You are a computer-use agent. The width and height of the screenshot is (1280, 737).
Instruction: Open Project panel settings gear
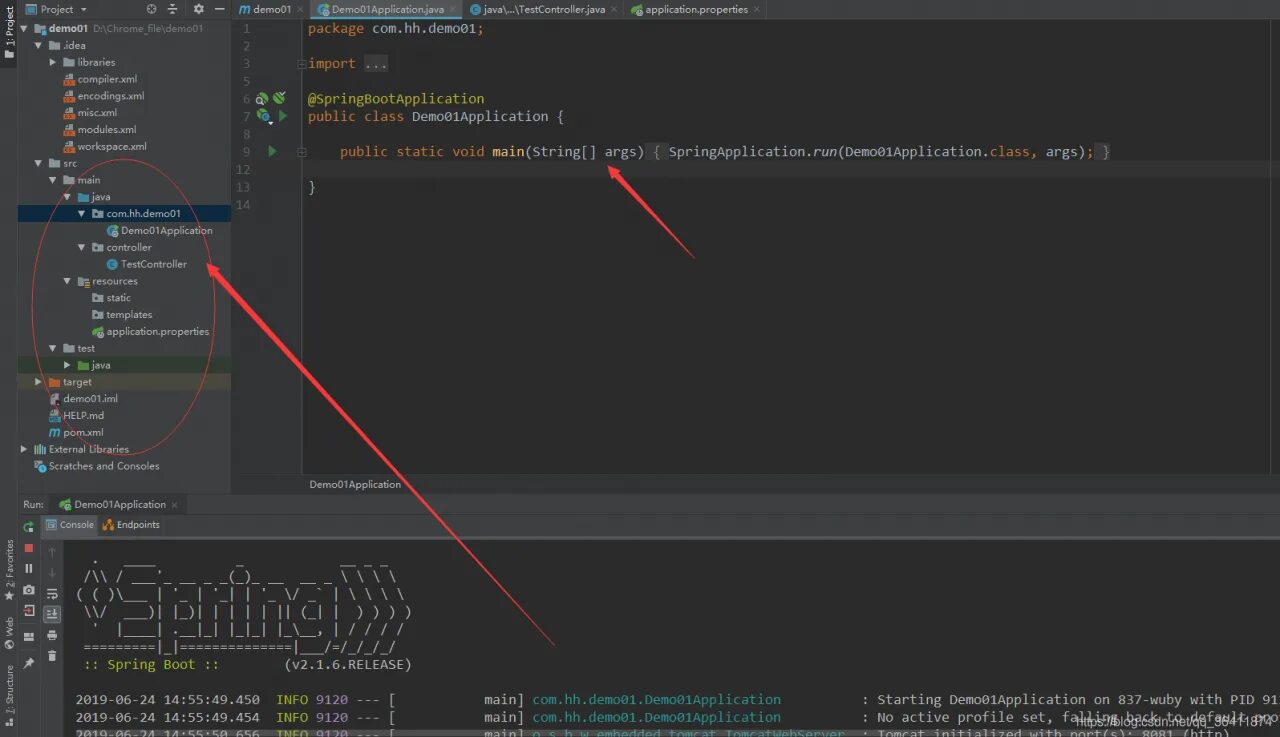click(x=198, y=9)
